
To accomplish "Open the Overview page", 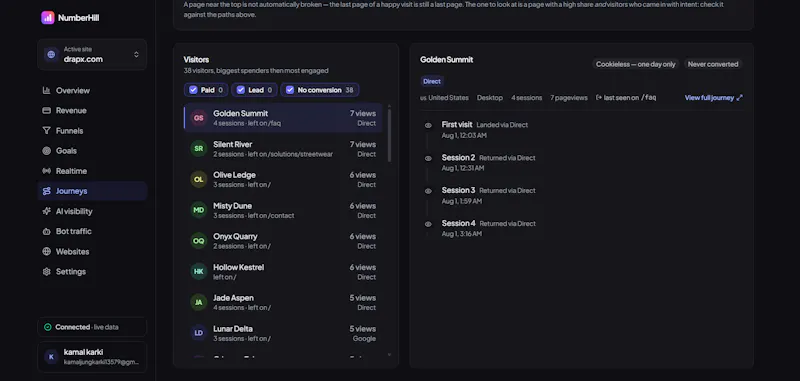I will click(x=92, y=90).
